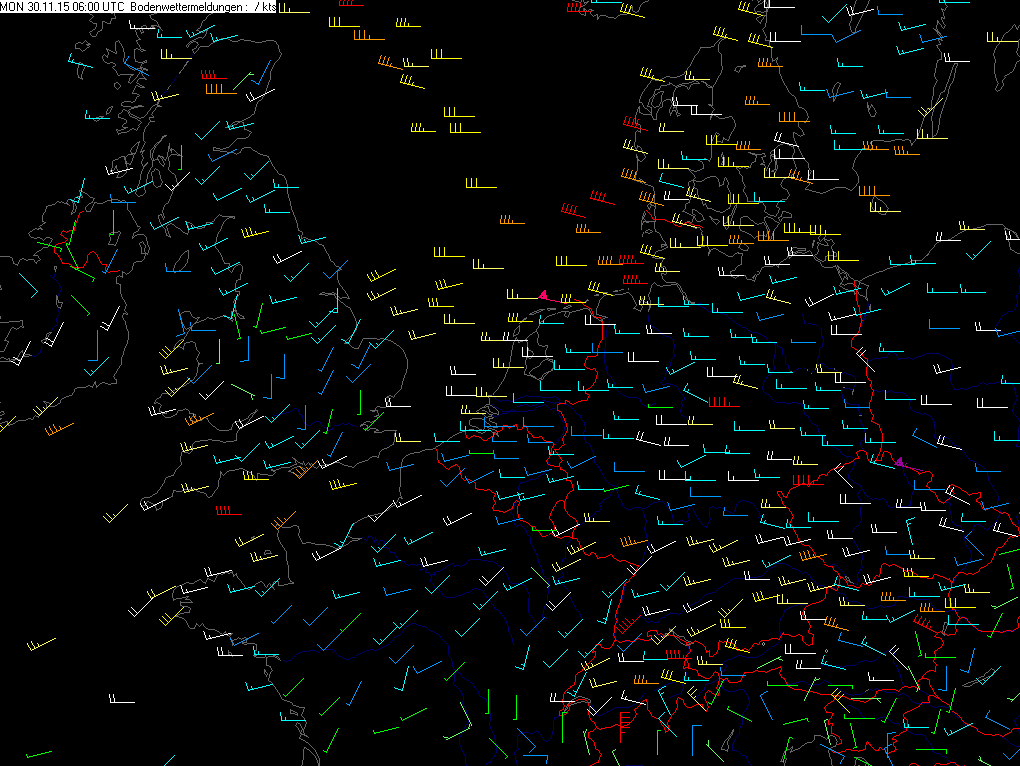
Task: Click the MON 30.11.15 date label
Action: [x=30, y=7]
